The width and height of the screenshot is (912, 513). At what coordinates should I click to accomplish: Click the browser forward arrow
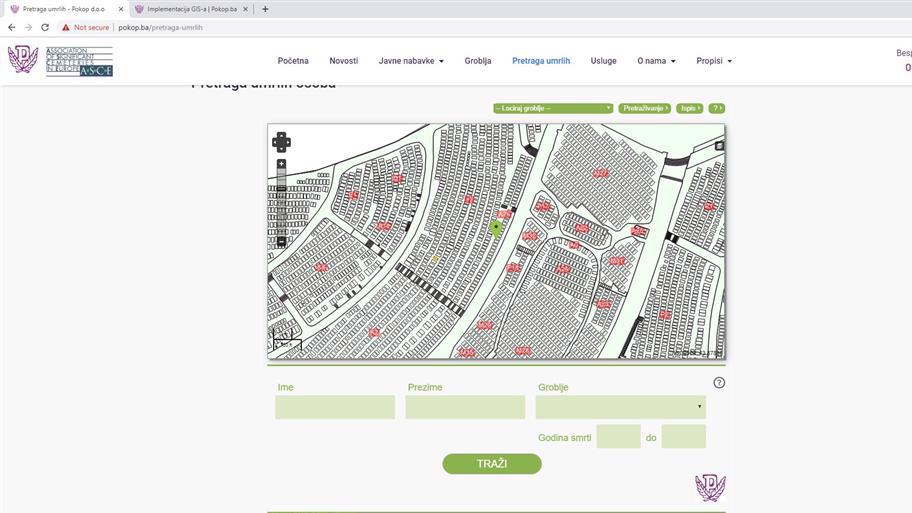28,27
